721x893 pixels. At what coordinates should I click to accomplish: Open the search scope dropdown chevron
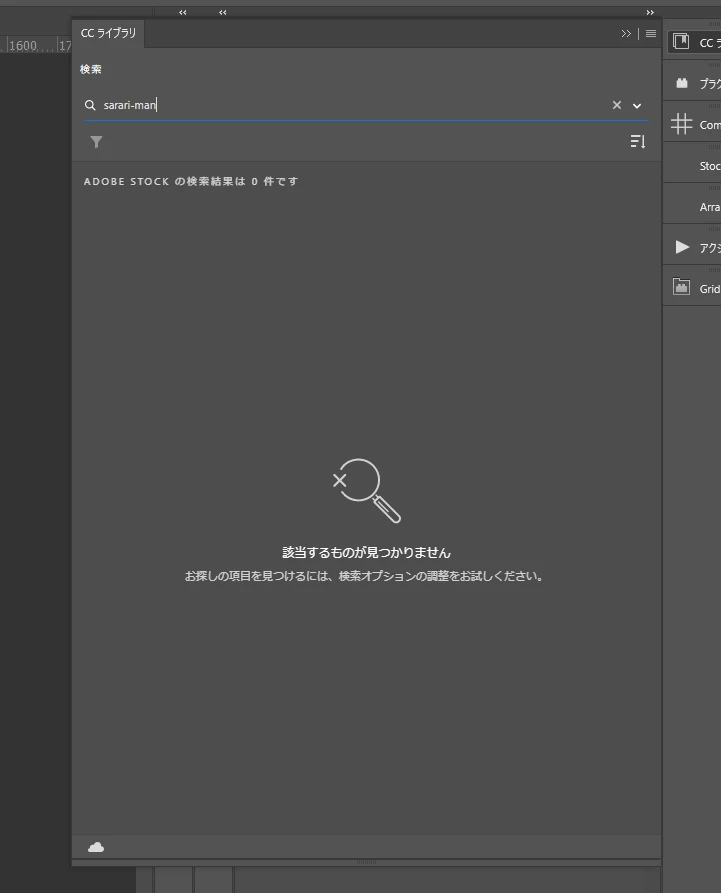(x=637, y=105)
